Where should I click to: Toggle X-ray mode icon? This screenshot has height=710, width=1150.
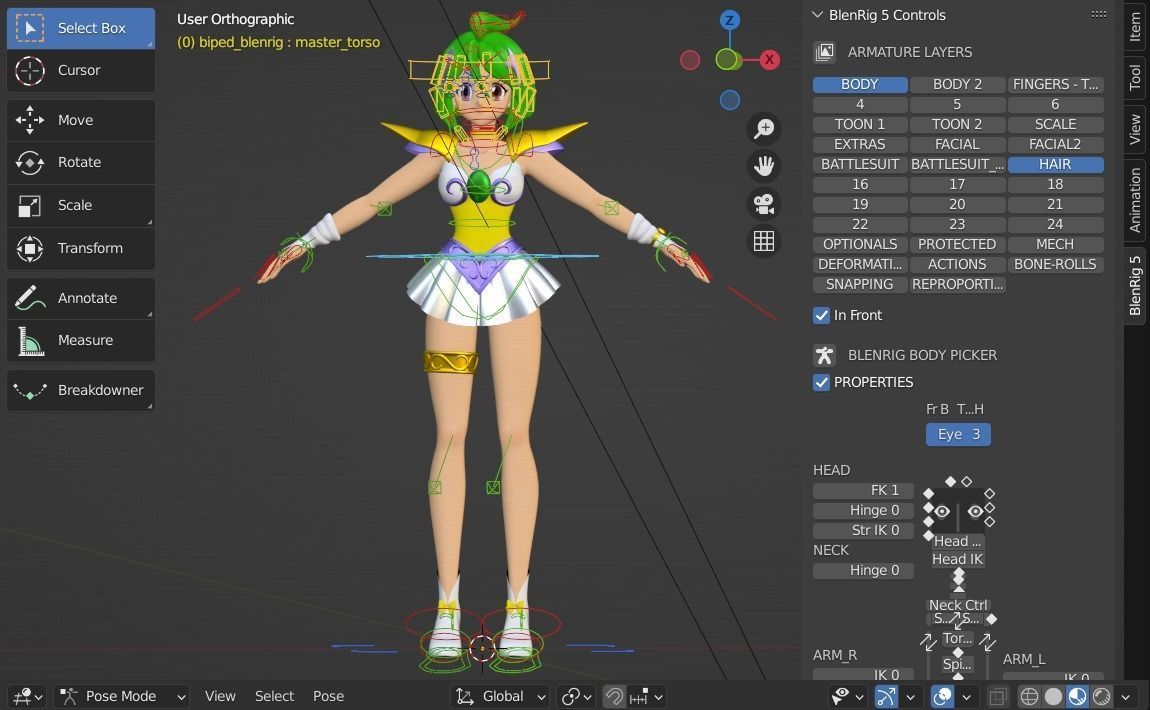(997, 696)
